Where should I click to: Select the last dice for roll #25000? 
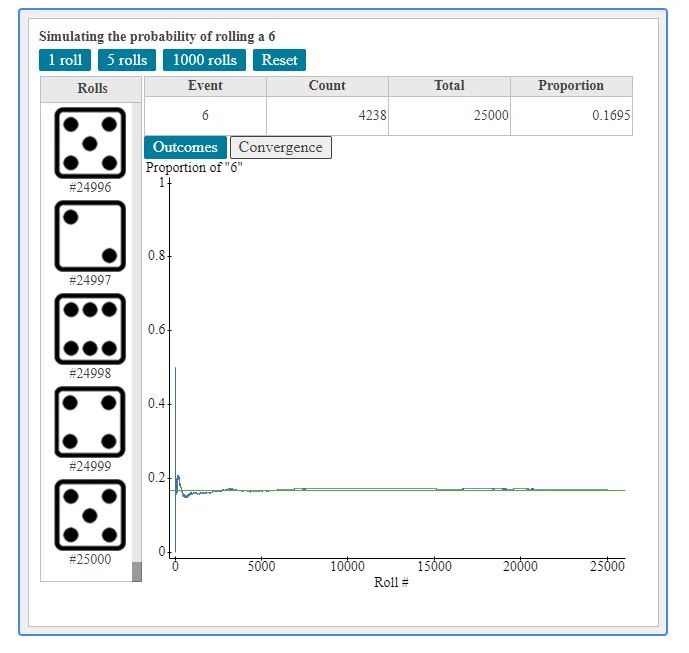90,515
